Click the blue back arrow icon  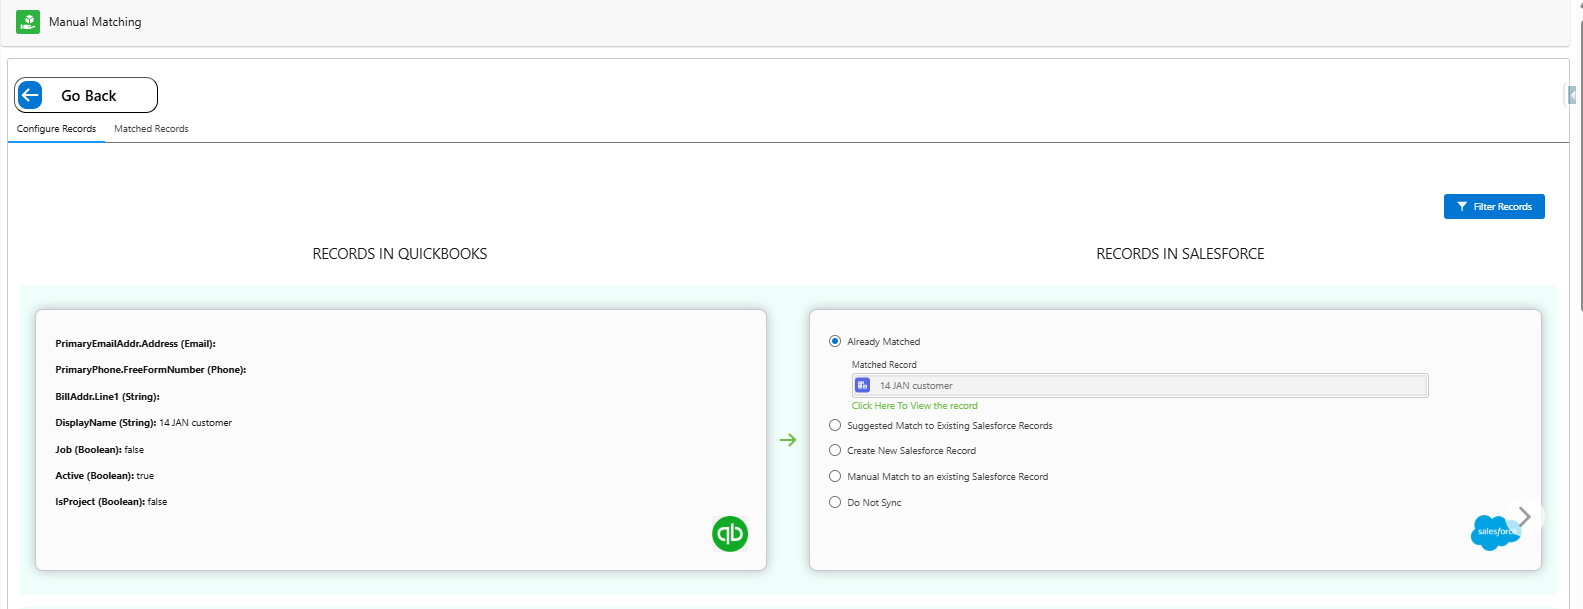point(30,95)
